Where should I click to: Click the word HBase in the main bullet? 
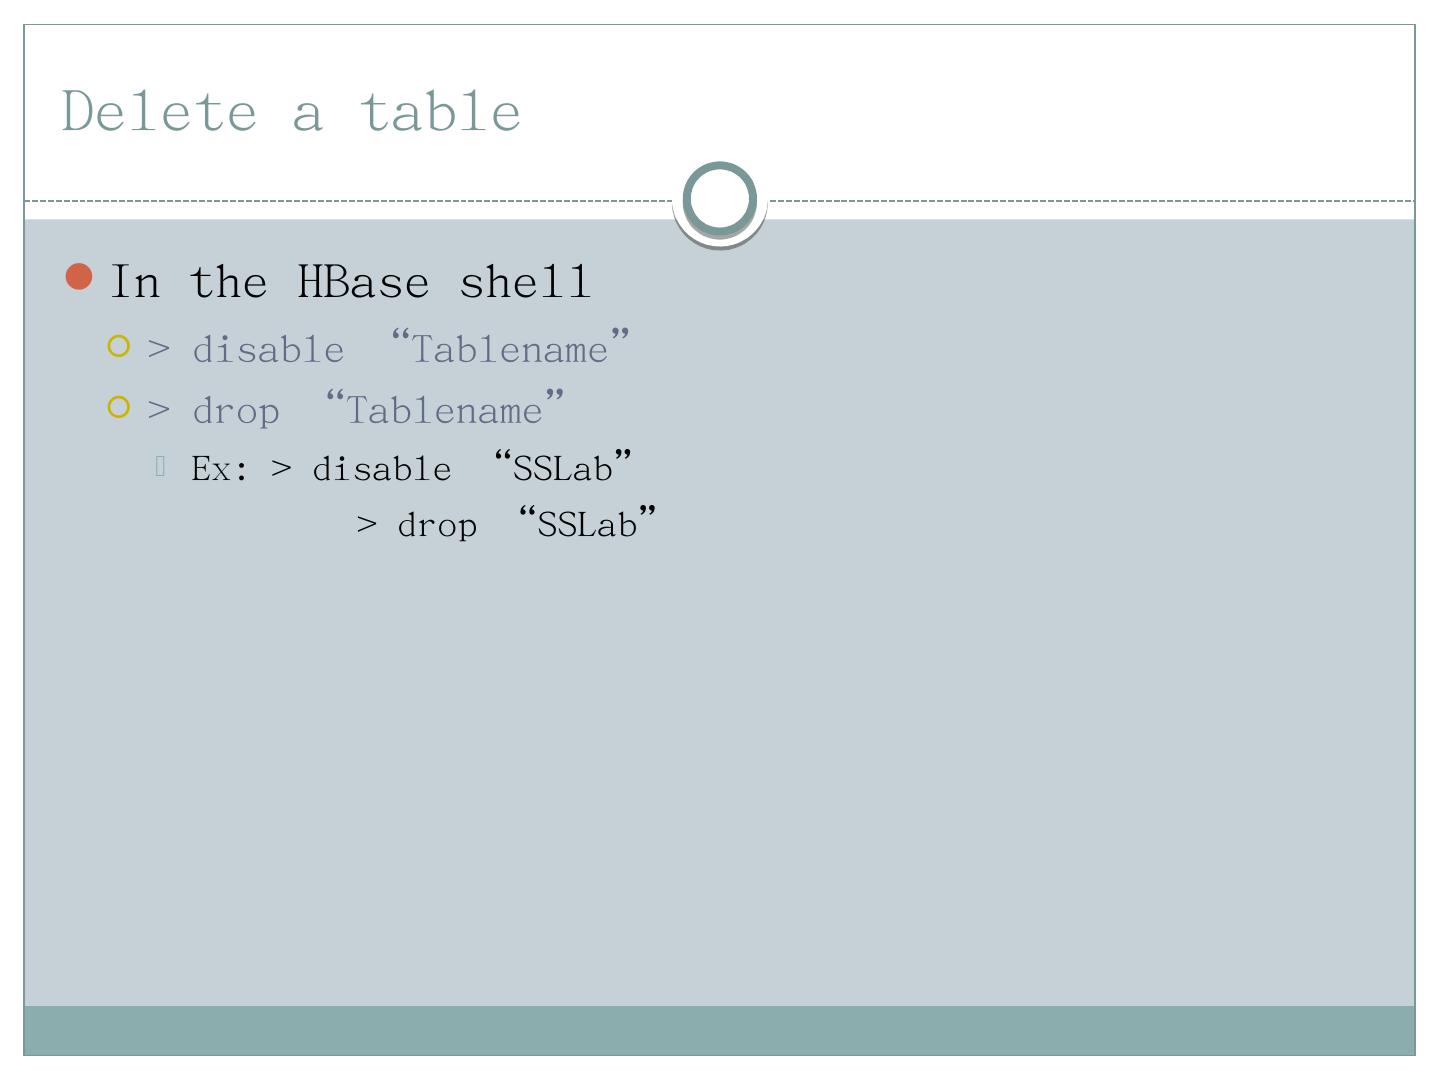tap(363, 282)
